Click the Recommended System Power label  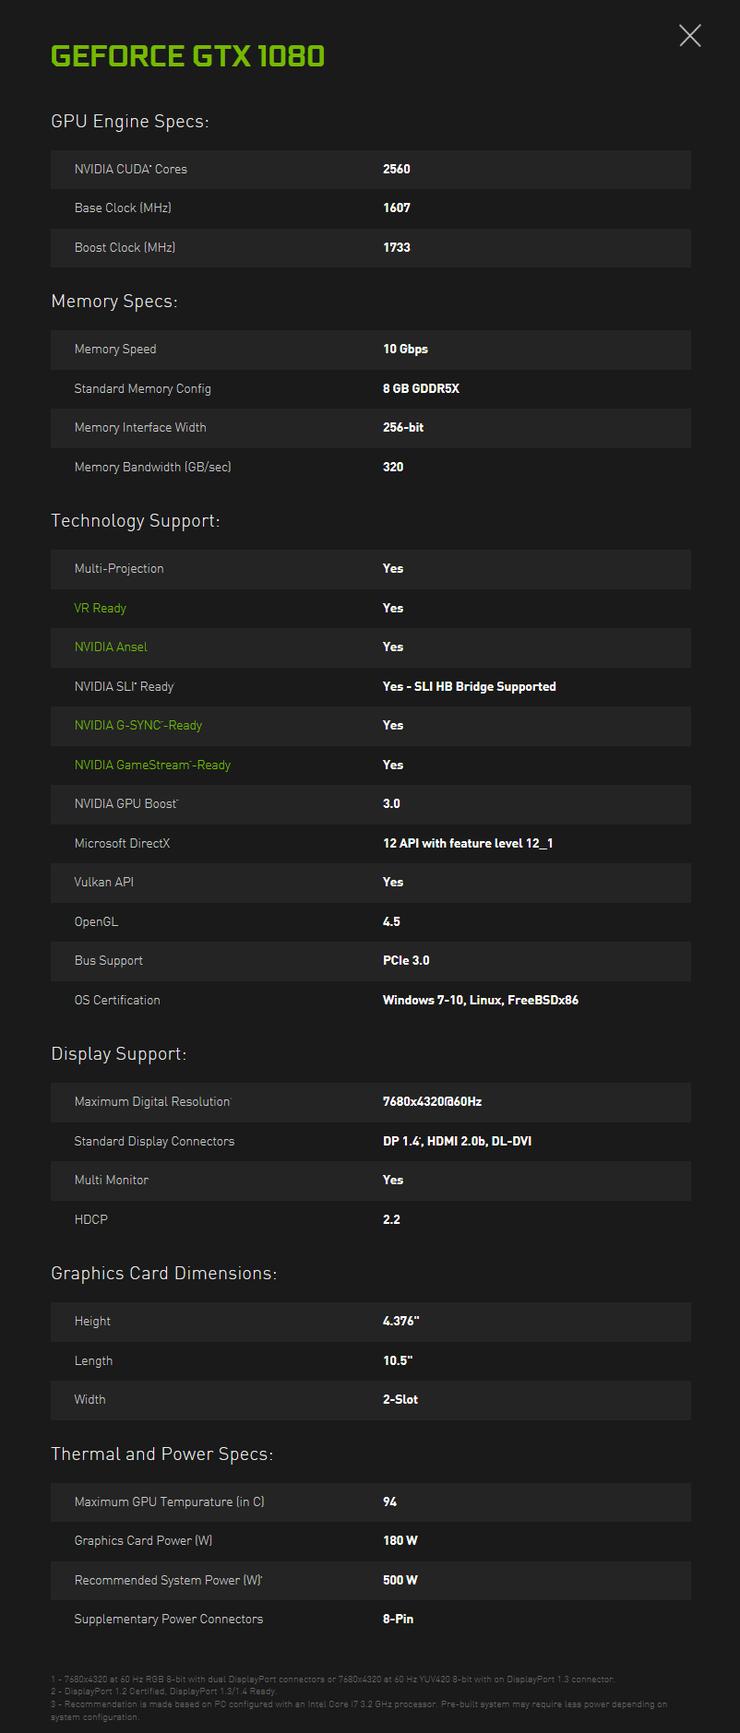tap(168, 1581)
